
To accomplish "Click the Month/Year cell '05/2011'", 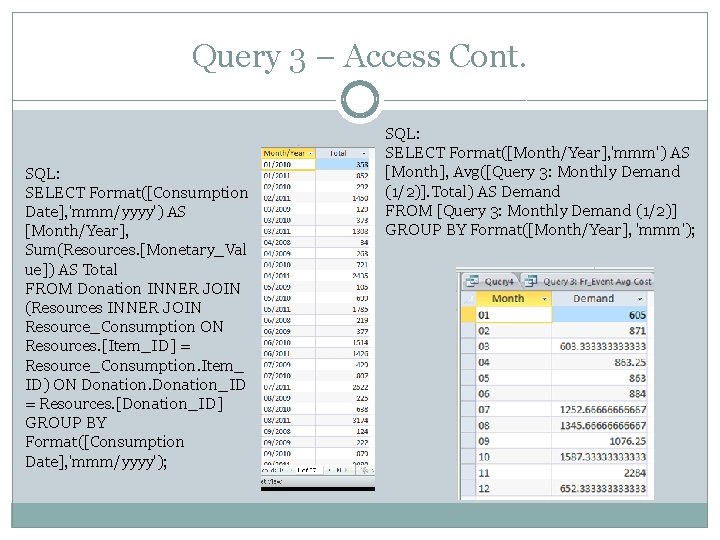I will [288, 309].
